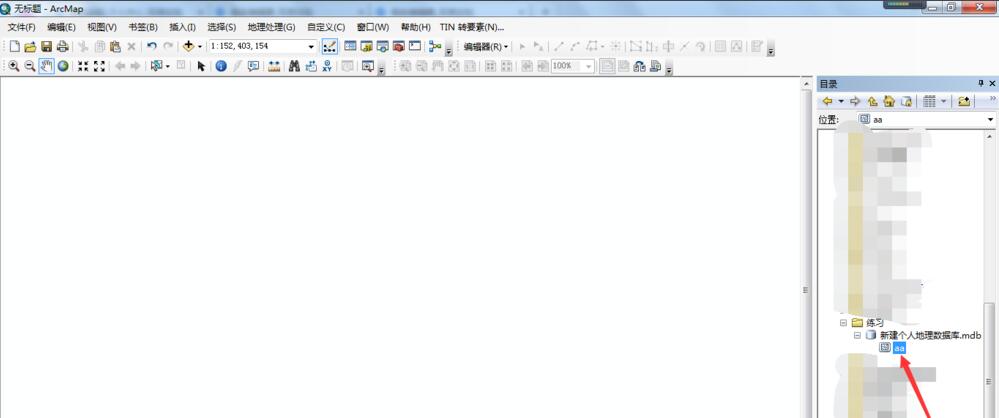Image resolution: width=999 pixels, height=418 pixels.
Task: Open the Bookmarks menu
Action: click(143, 27)
